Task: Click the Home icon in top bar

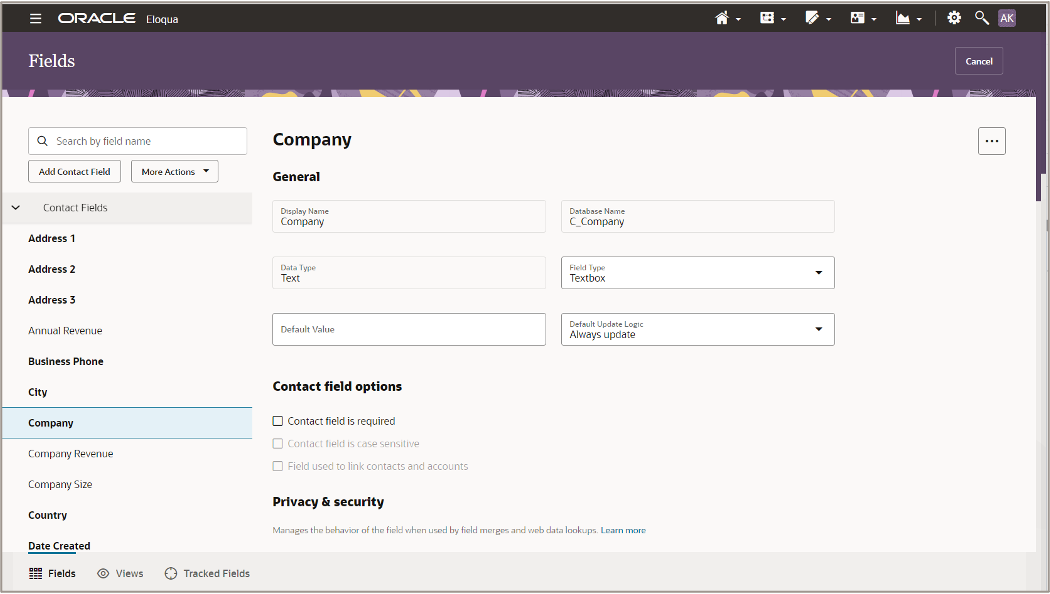Action: tap(722, 18)
